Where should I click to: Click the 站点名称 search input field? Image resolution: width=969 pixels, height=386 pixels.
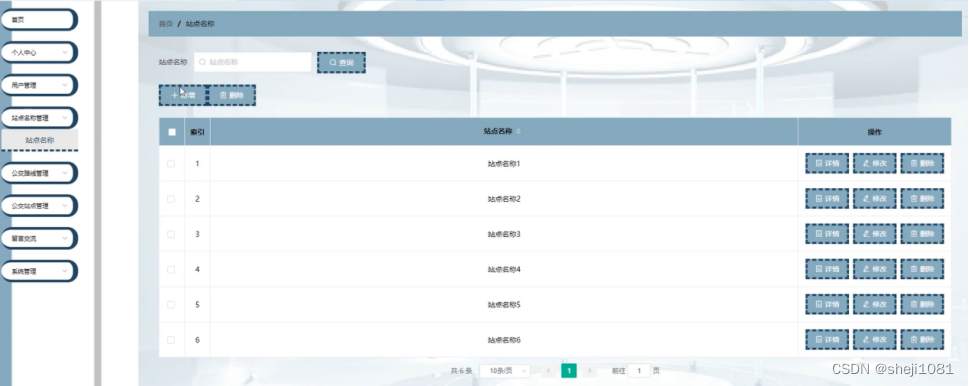(x=252, y=62)
